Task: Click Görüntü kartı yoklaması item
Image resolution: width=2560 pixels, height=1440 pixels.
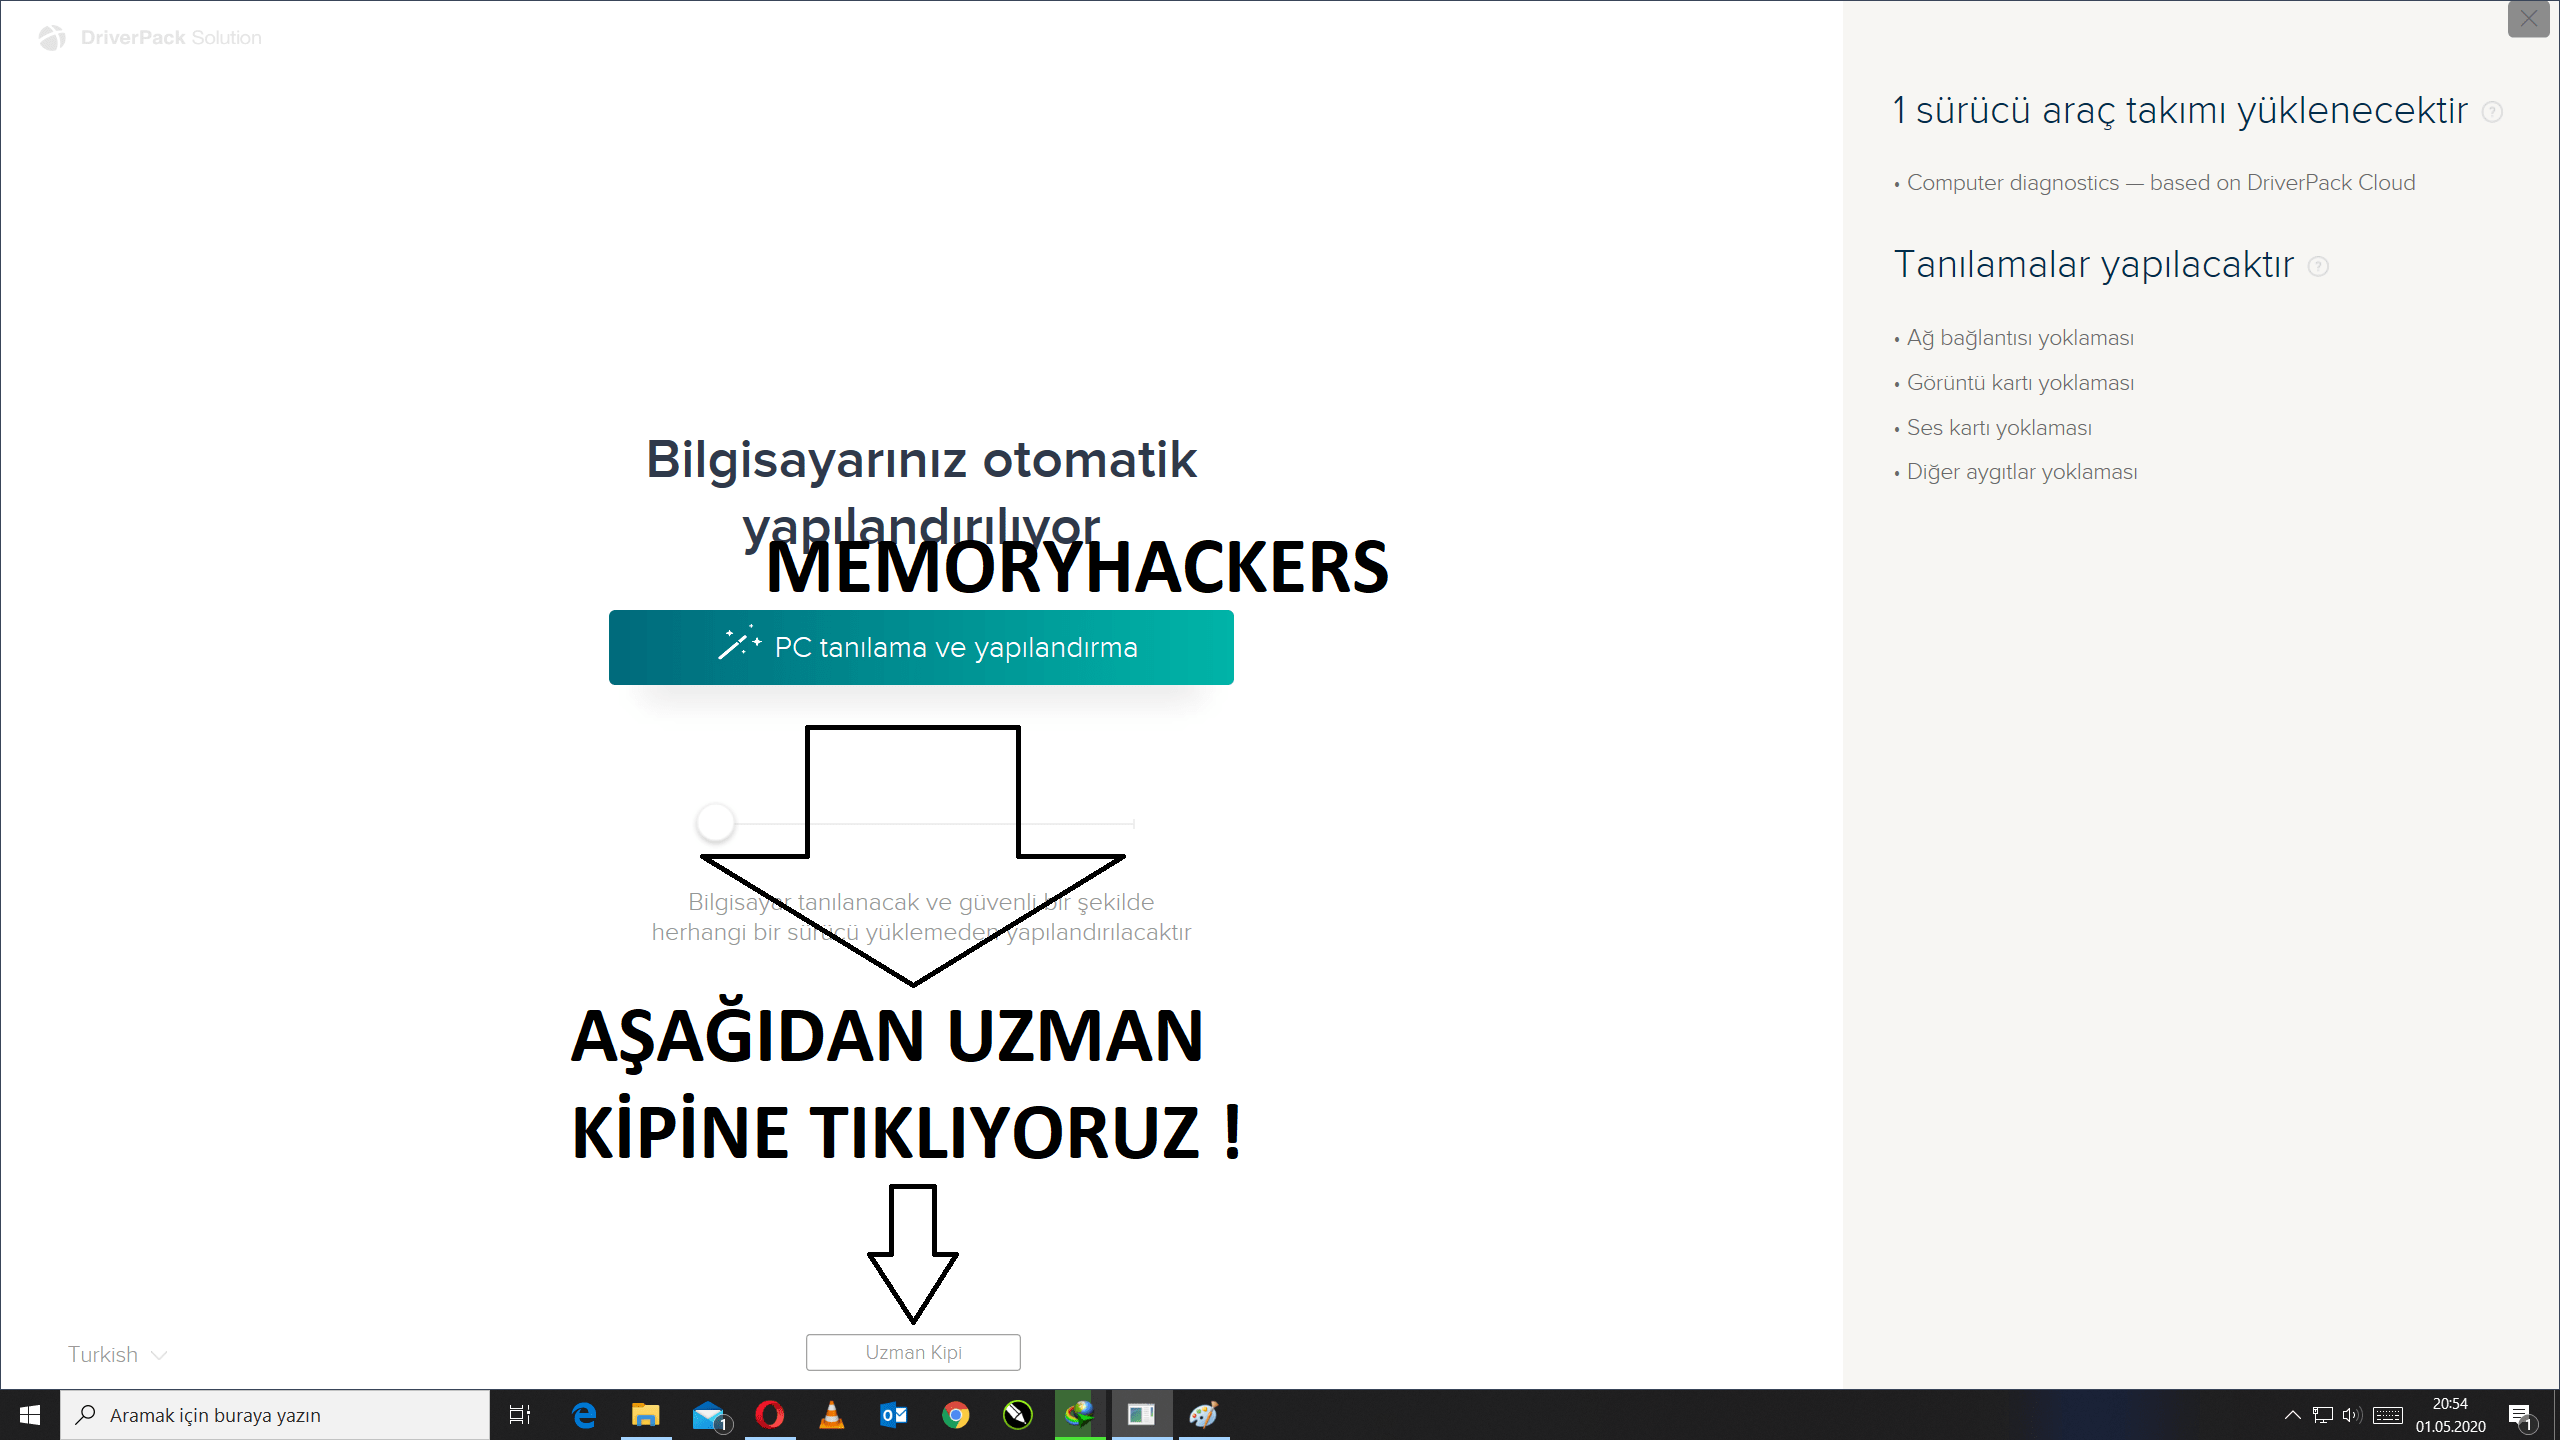Action: tap(2020, 383)
